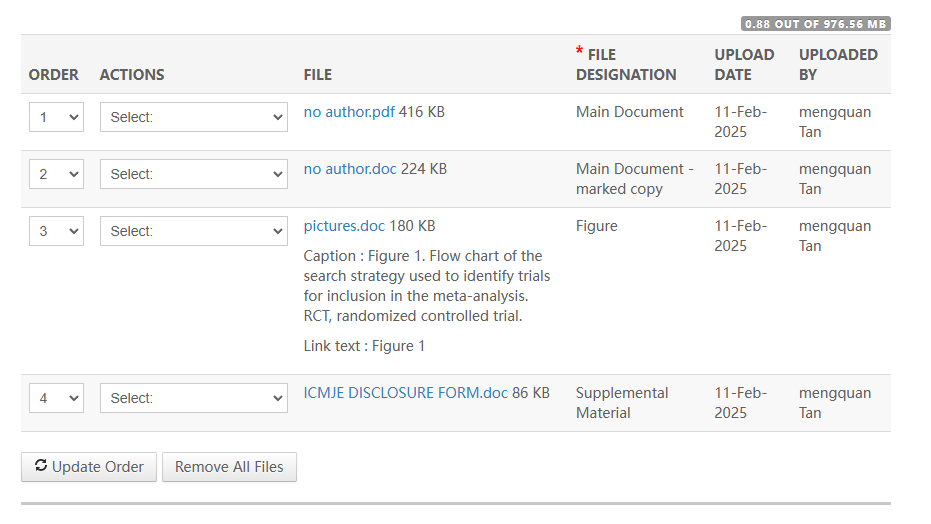Expand order dropdown for no author.pdf
Screen dimensions: 931x524
pyautogui.click(x=56, y=117)
